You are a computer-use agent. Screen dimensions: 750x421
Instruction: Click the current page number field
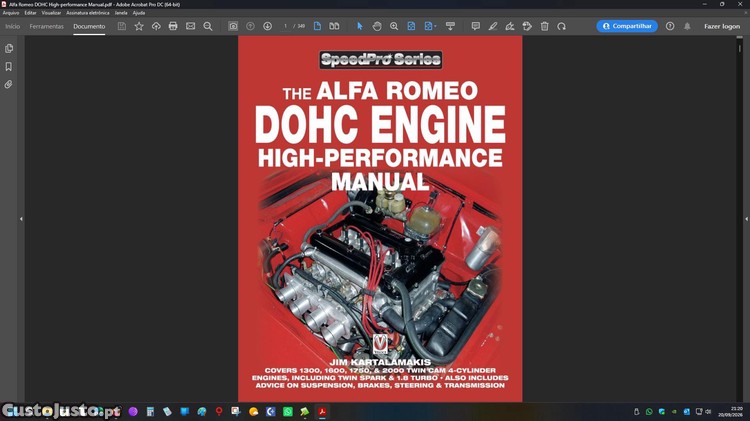click(x=286, y=26)
